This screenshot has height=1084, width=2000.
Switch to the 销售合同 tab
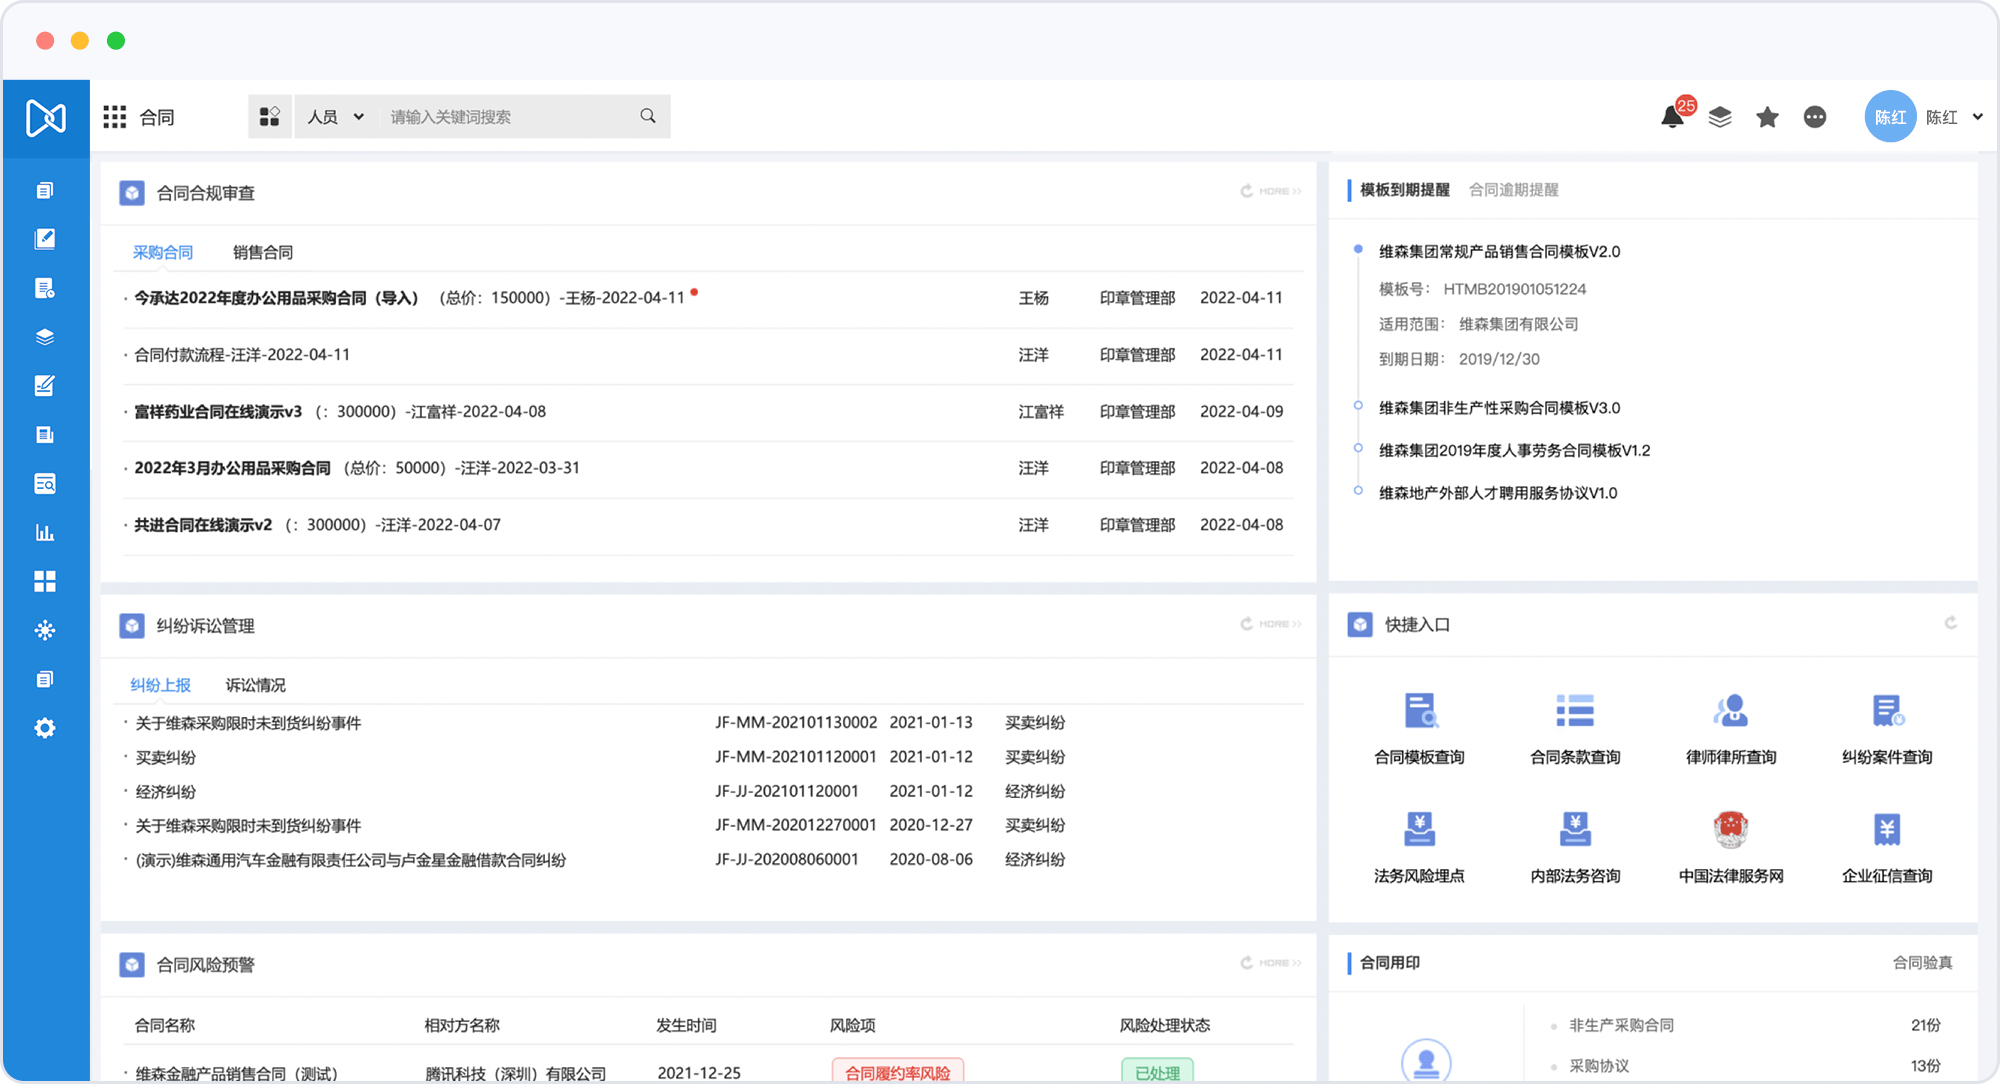click(263, 252)
